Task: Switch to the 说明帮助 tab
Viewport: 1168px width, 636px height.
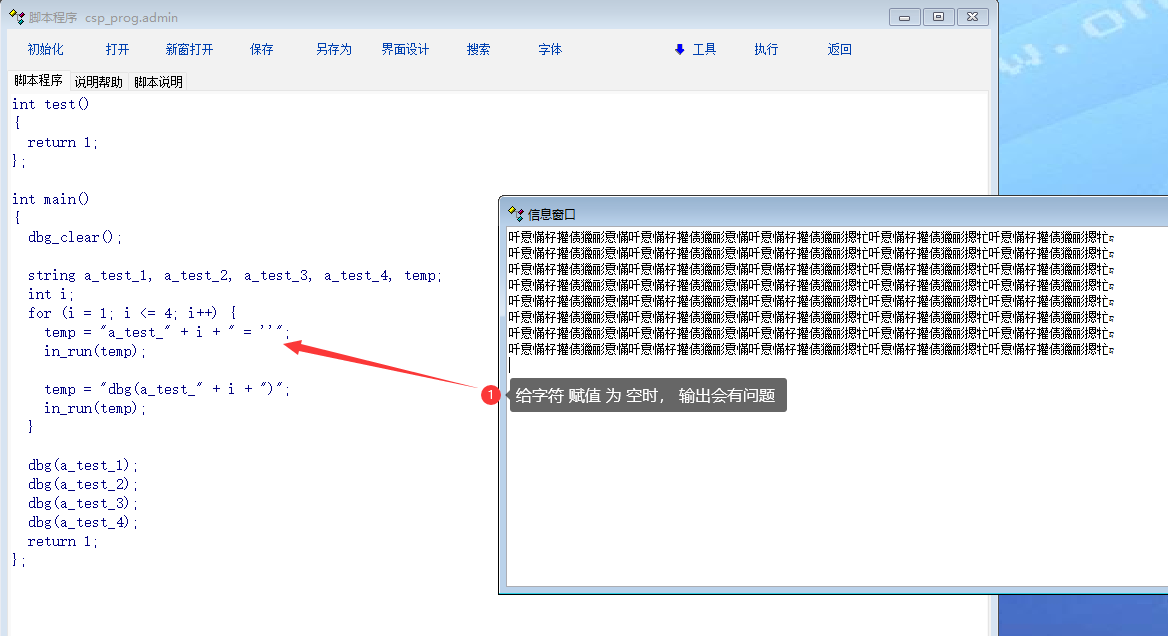Action: [x=99, y=82]
